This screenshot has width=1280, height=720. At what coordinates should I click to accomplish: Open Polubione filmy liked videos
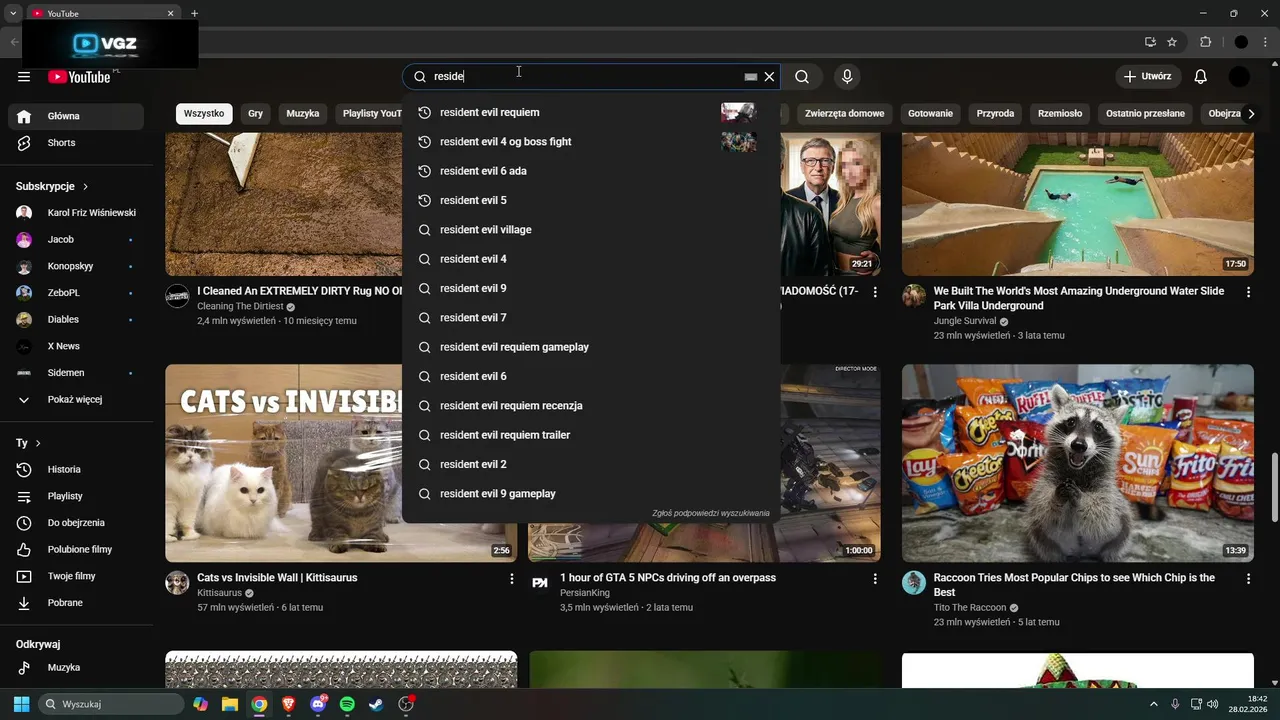(x=76, y=550)
